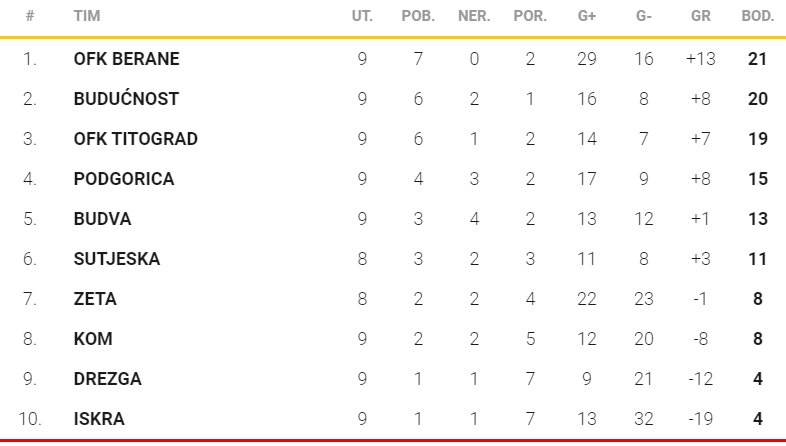Screen dimensions: 786x446
Task: Select DREZGA team name
Action: tap(107, 379)
